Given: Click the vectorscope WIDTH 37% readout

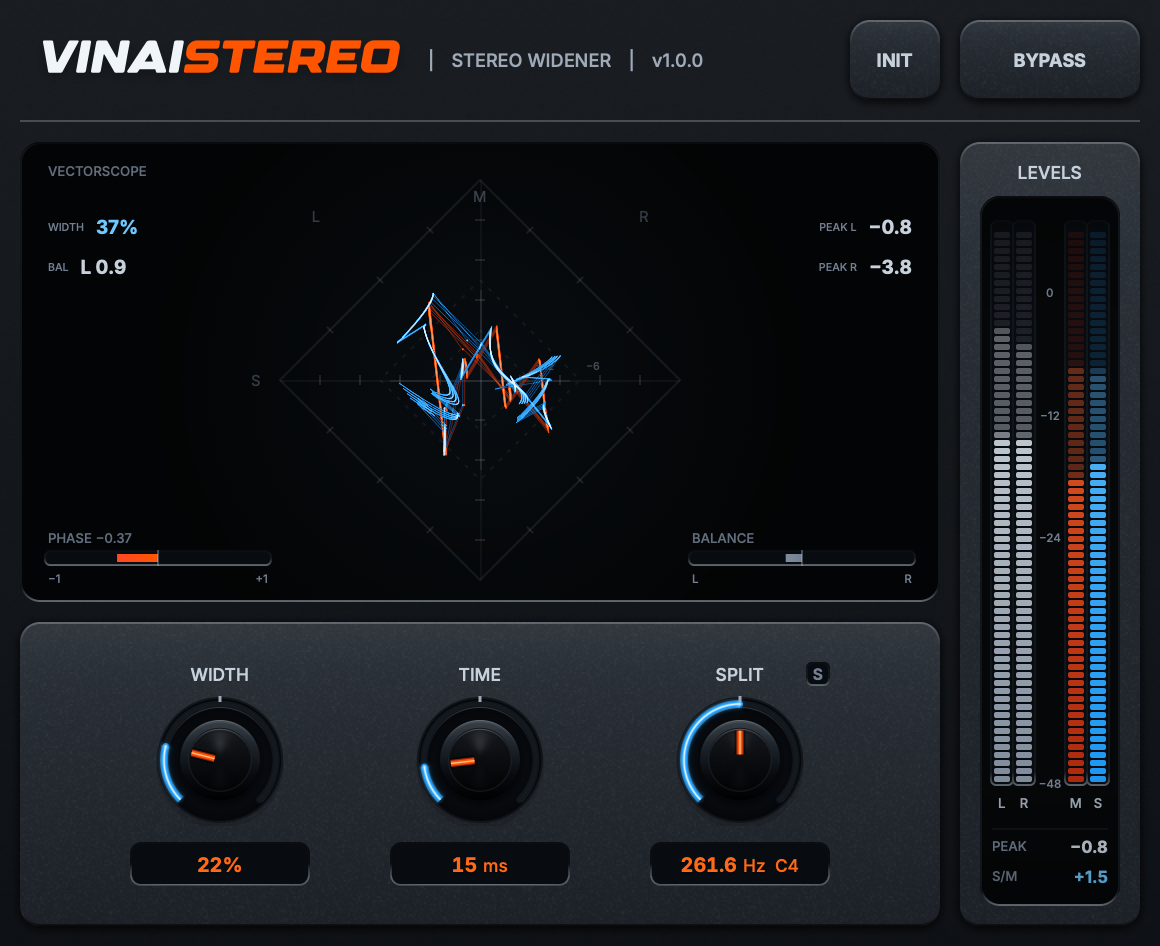Looking at the screenshot, I should pos(92,227).
